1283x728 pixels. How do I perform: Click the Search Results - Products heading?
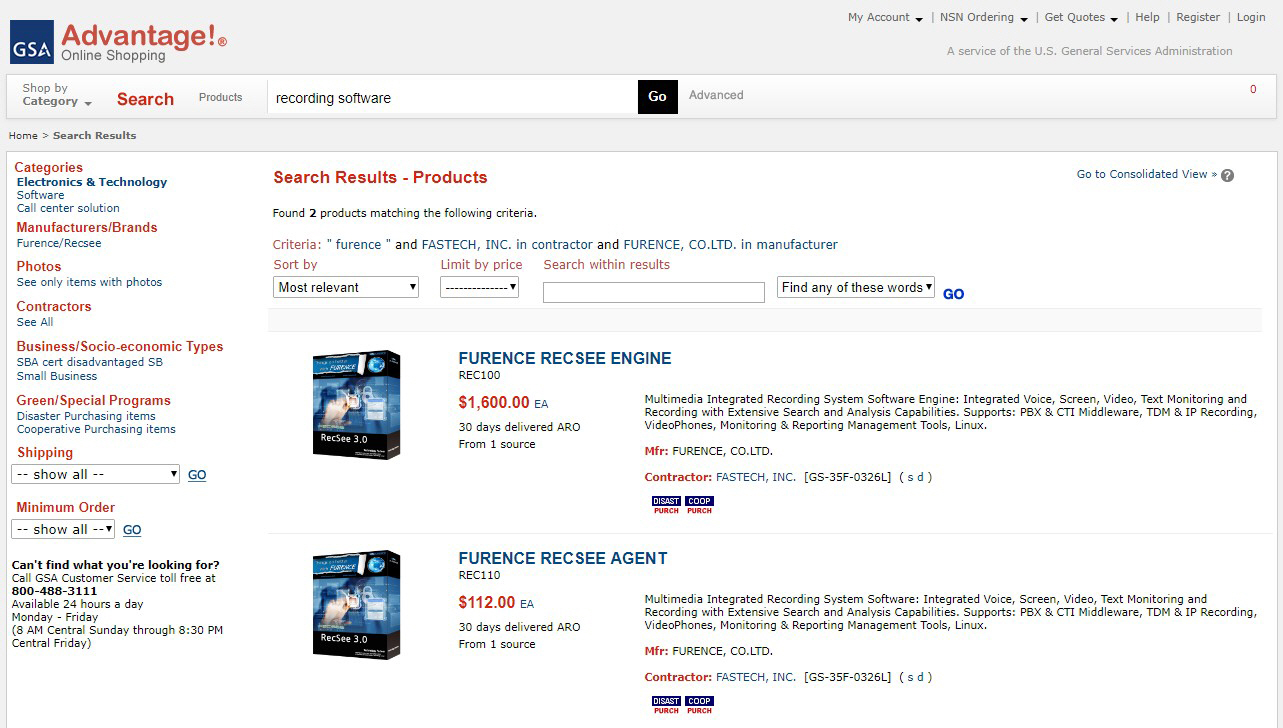coord(380,177)
